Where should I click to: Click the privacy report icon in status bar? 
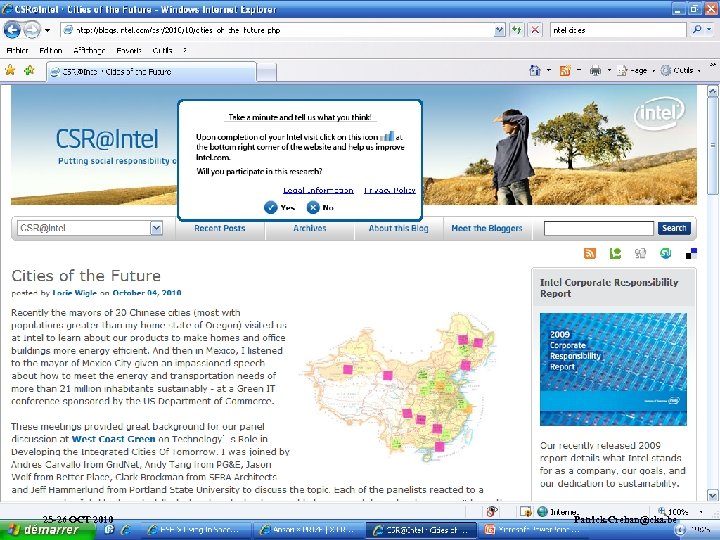[492, 511]
